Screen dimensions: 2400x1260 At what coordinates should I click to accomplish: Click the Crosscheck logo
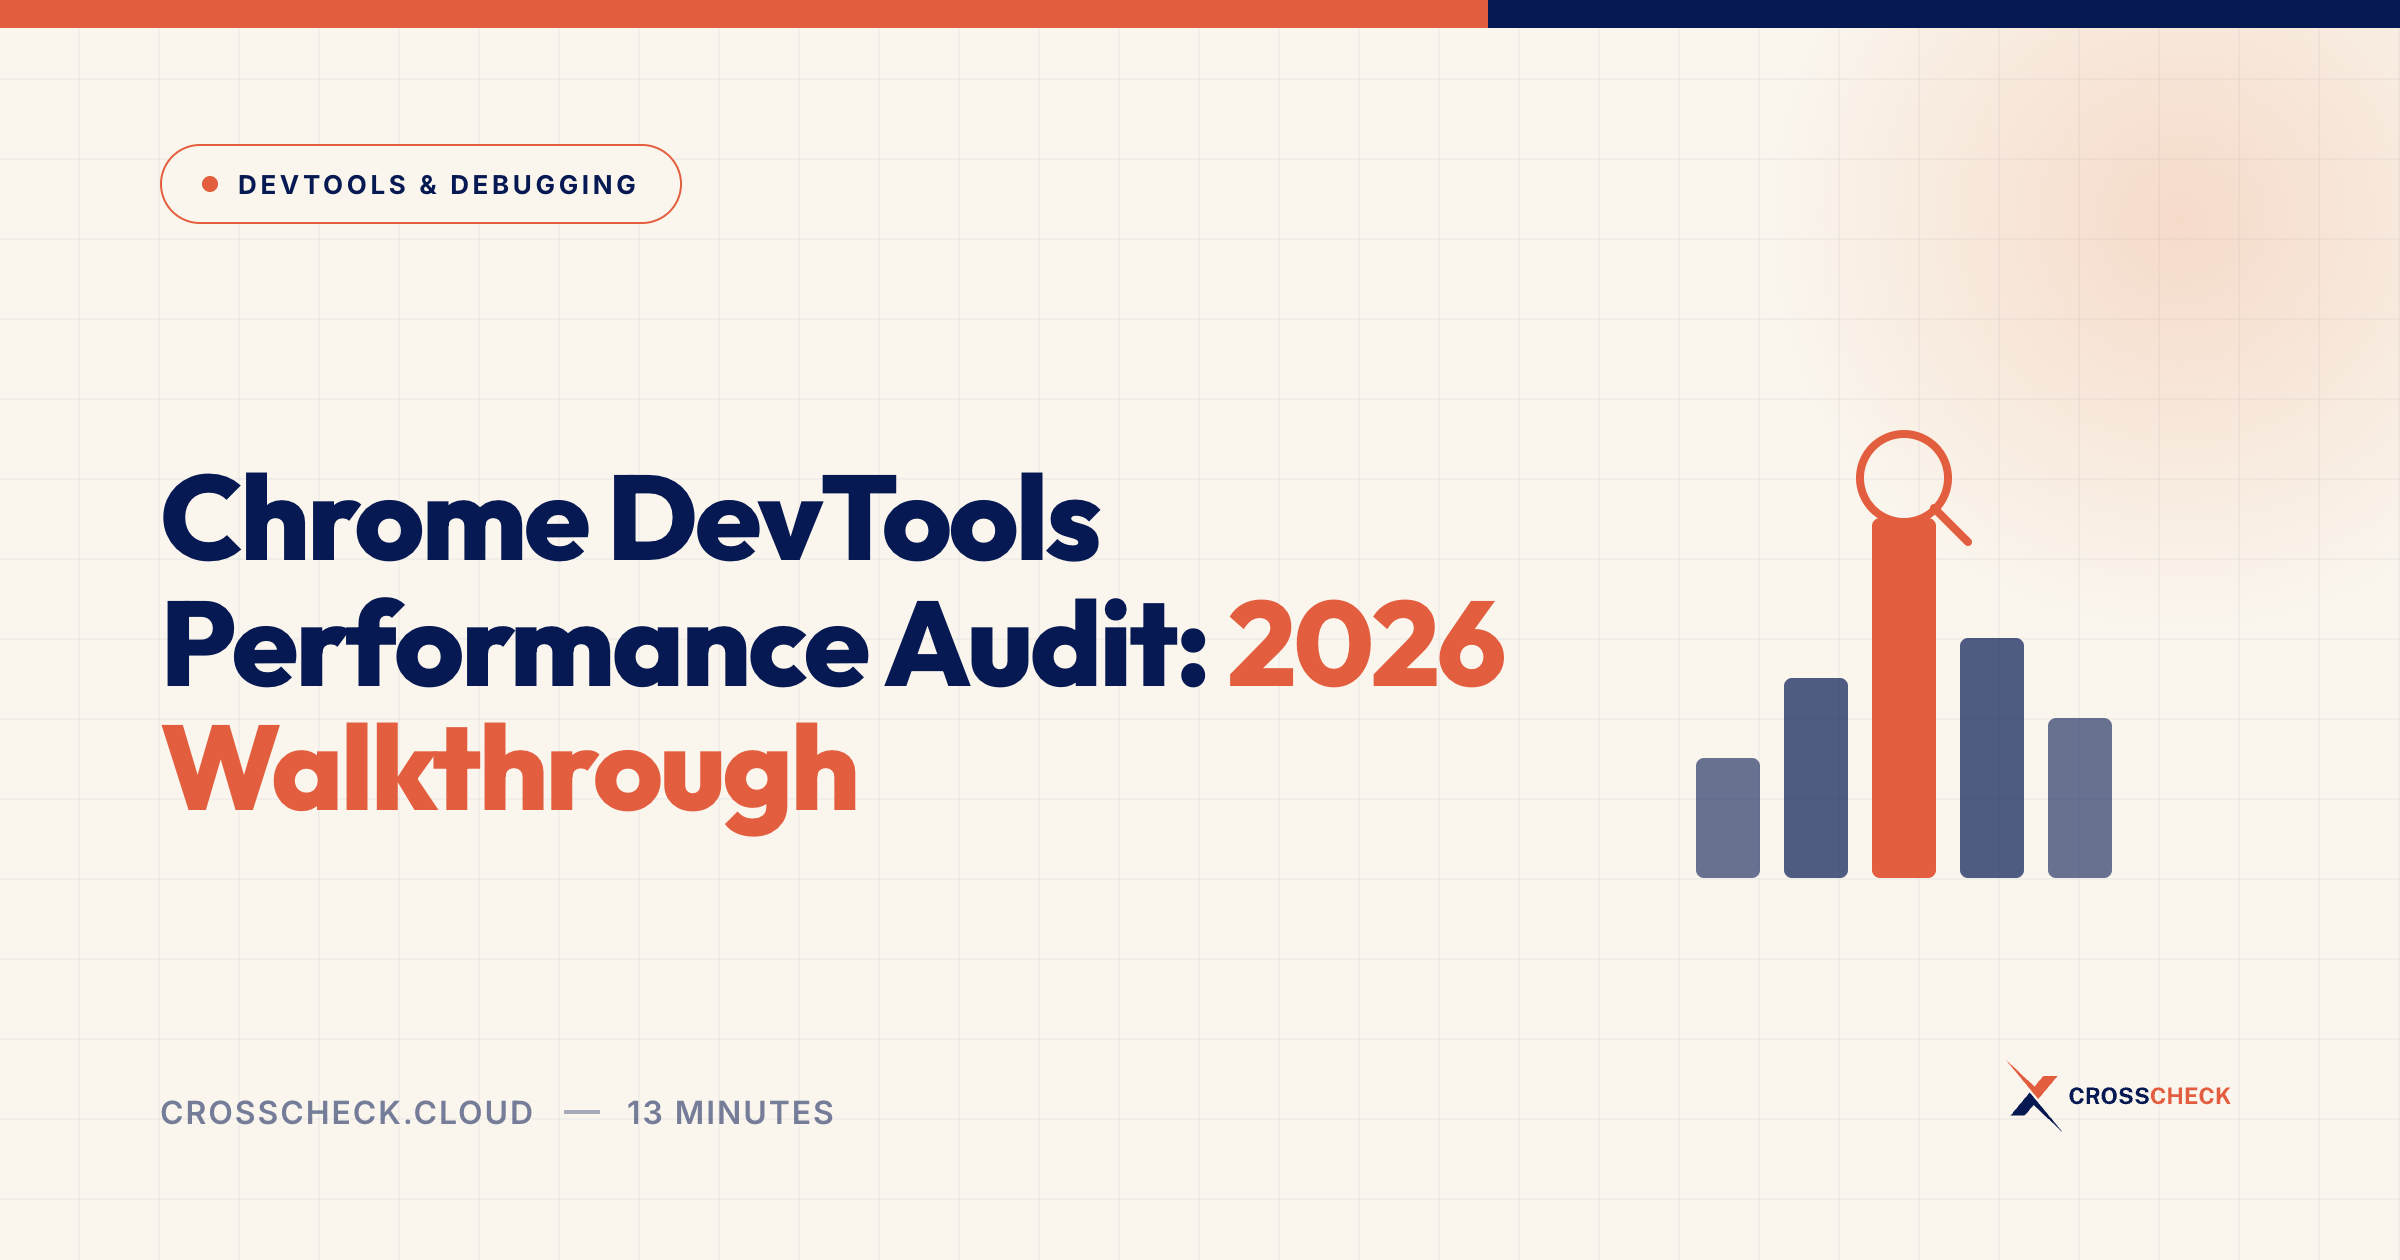click(x=2118, y=1096)
